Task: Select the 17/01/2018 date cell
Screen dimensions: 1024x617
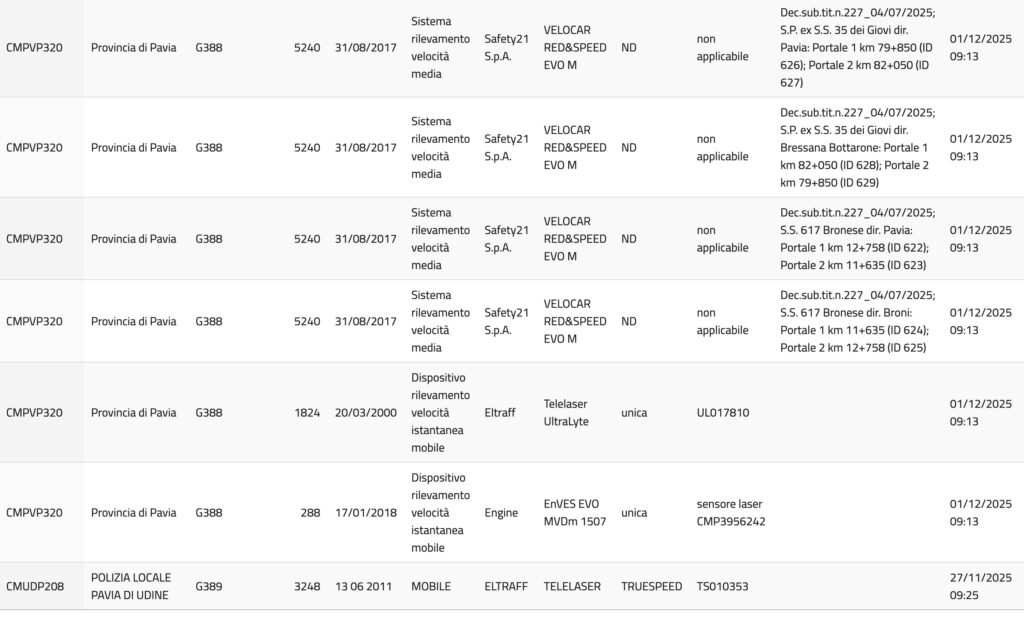Action: tap(365, 512)
